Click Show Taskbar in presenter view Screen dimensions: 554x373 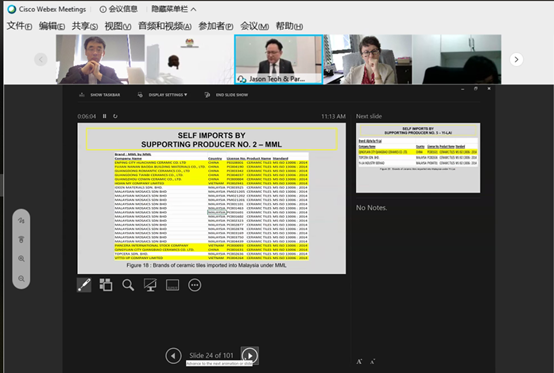click(100, 95)
